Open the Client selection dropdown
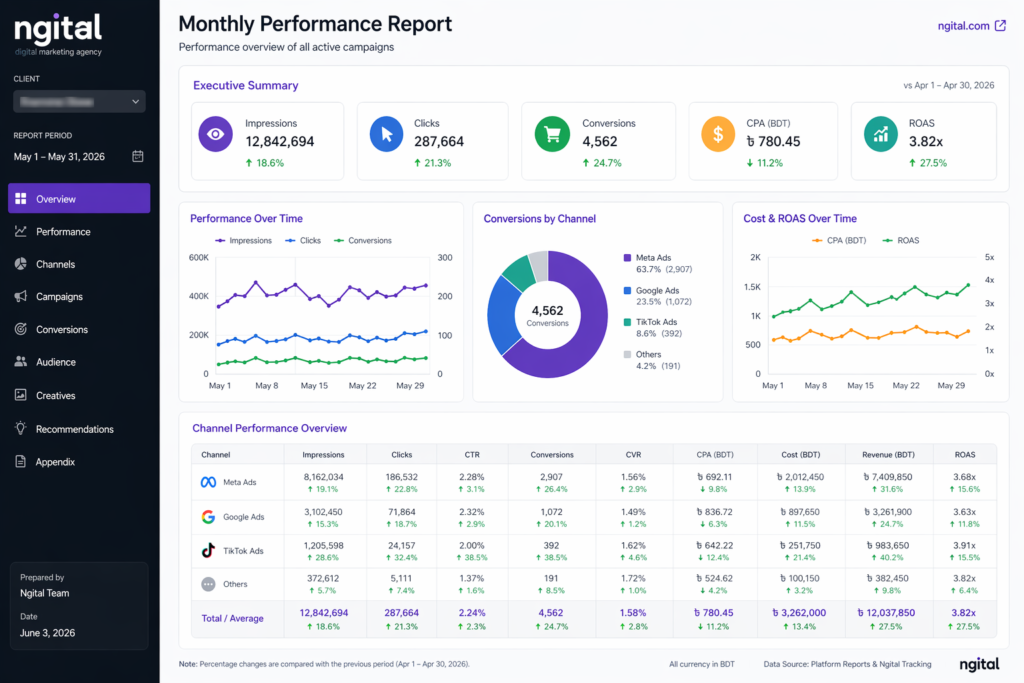Image resolution: width=1024 pixels, height=683 pixels. pyautogui.click(x=78, y=101)
